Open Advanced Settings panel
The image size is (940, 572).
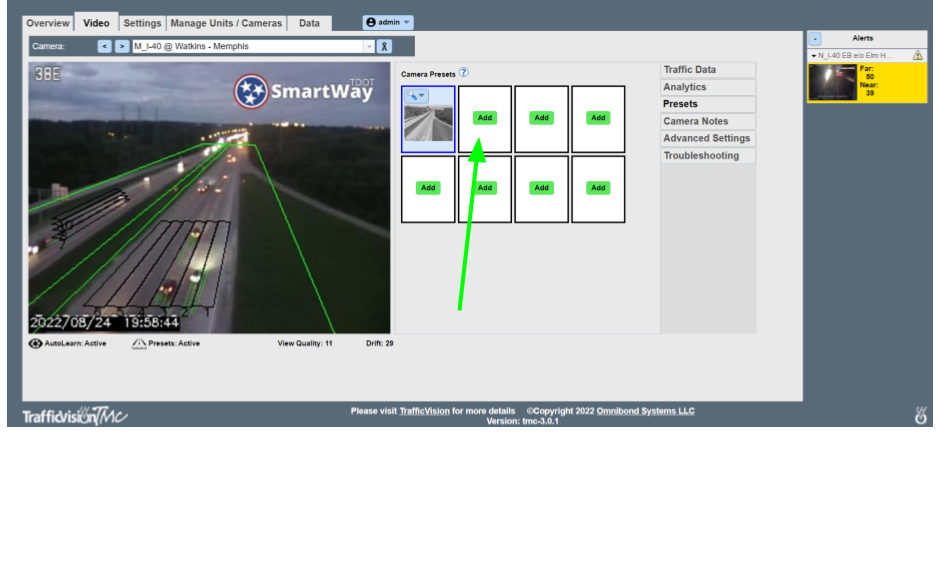(x=707, y=138)
